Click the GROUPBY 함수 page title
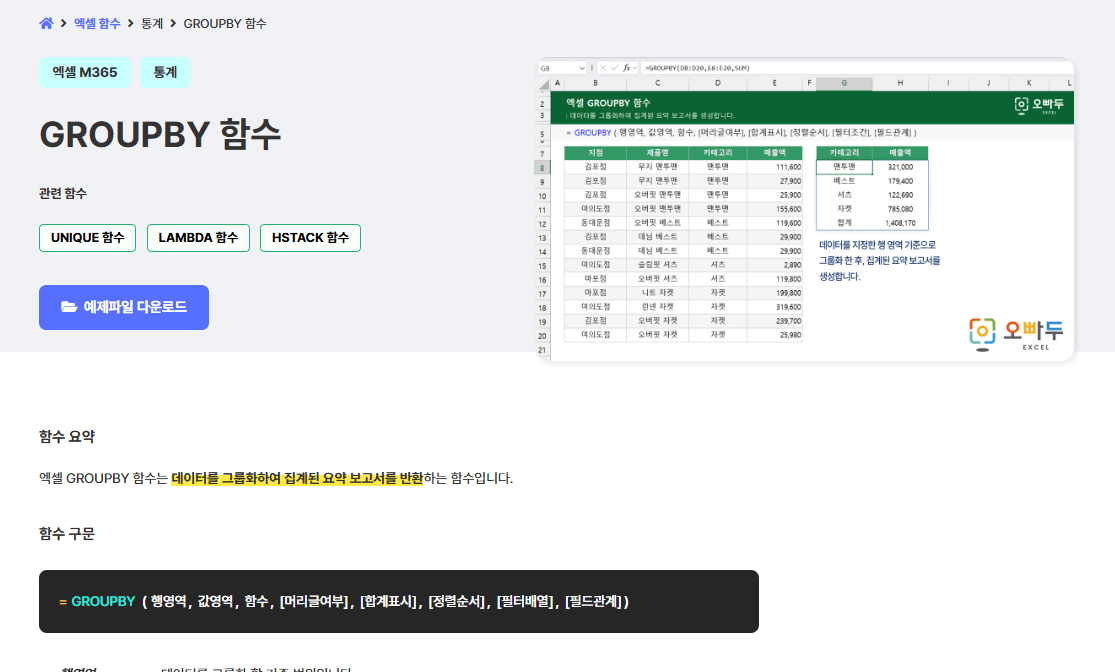 coord(160,134)
